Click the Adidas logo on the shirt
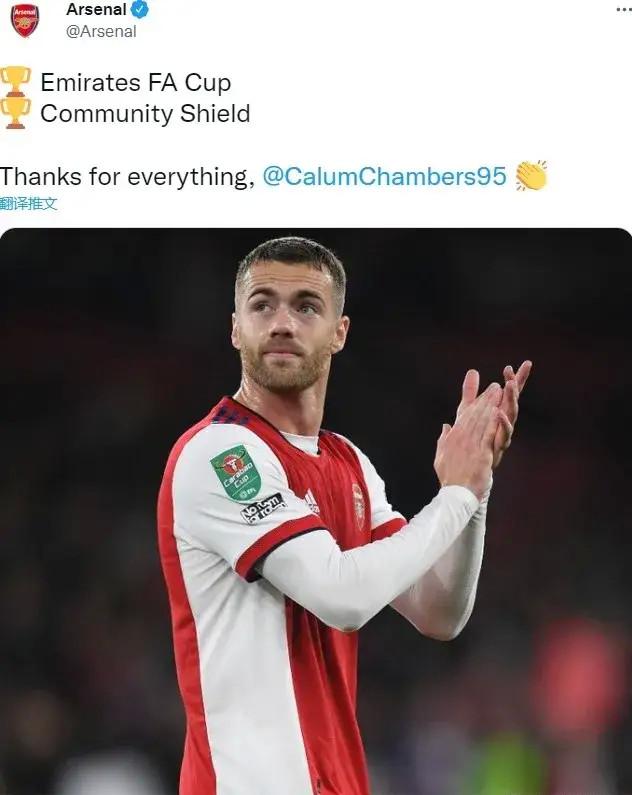This screenshot has width=632, height=795. click(311, 501)
